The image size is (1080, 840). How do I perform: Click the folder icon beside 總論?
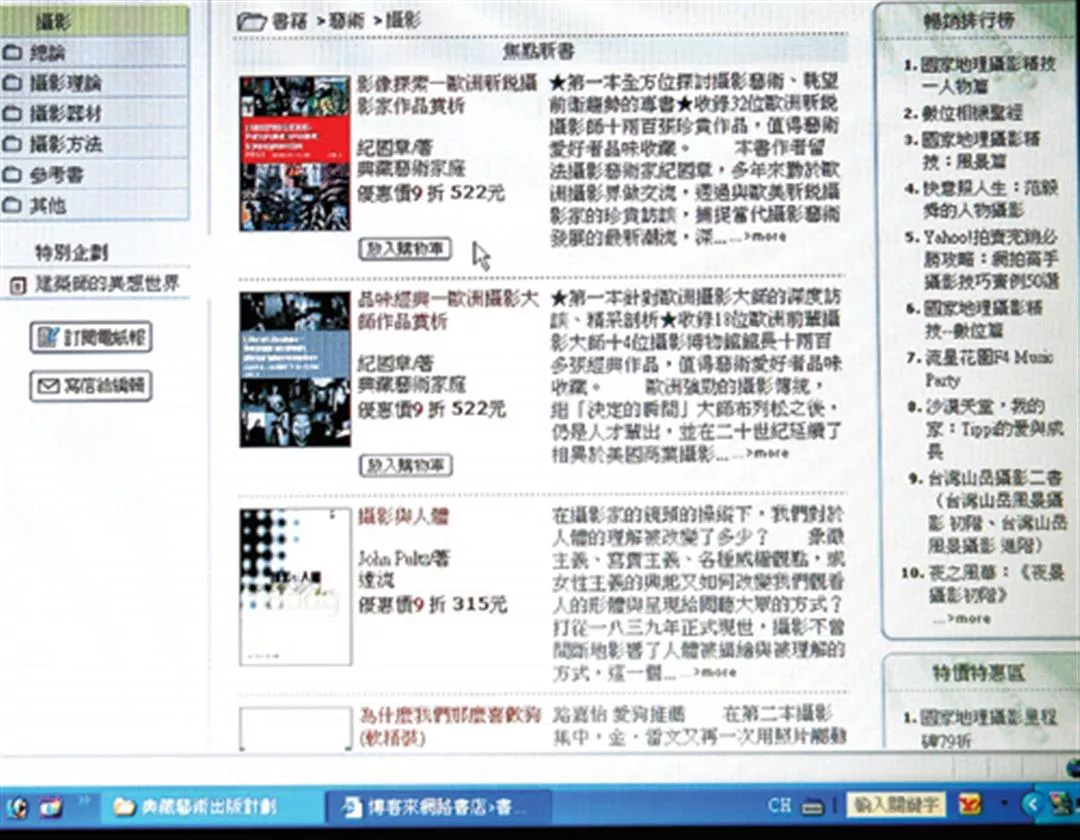[x=12, y=53]
